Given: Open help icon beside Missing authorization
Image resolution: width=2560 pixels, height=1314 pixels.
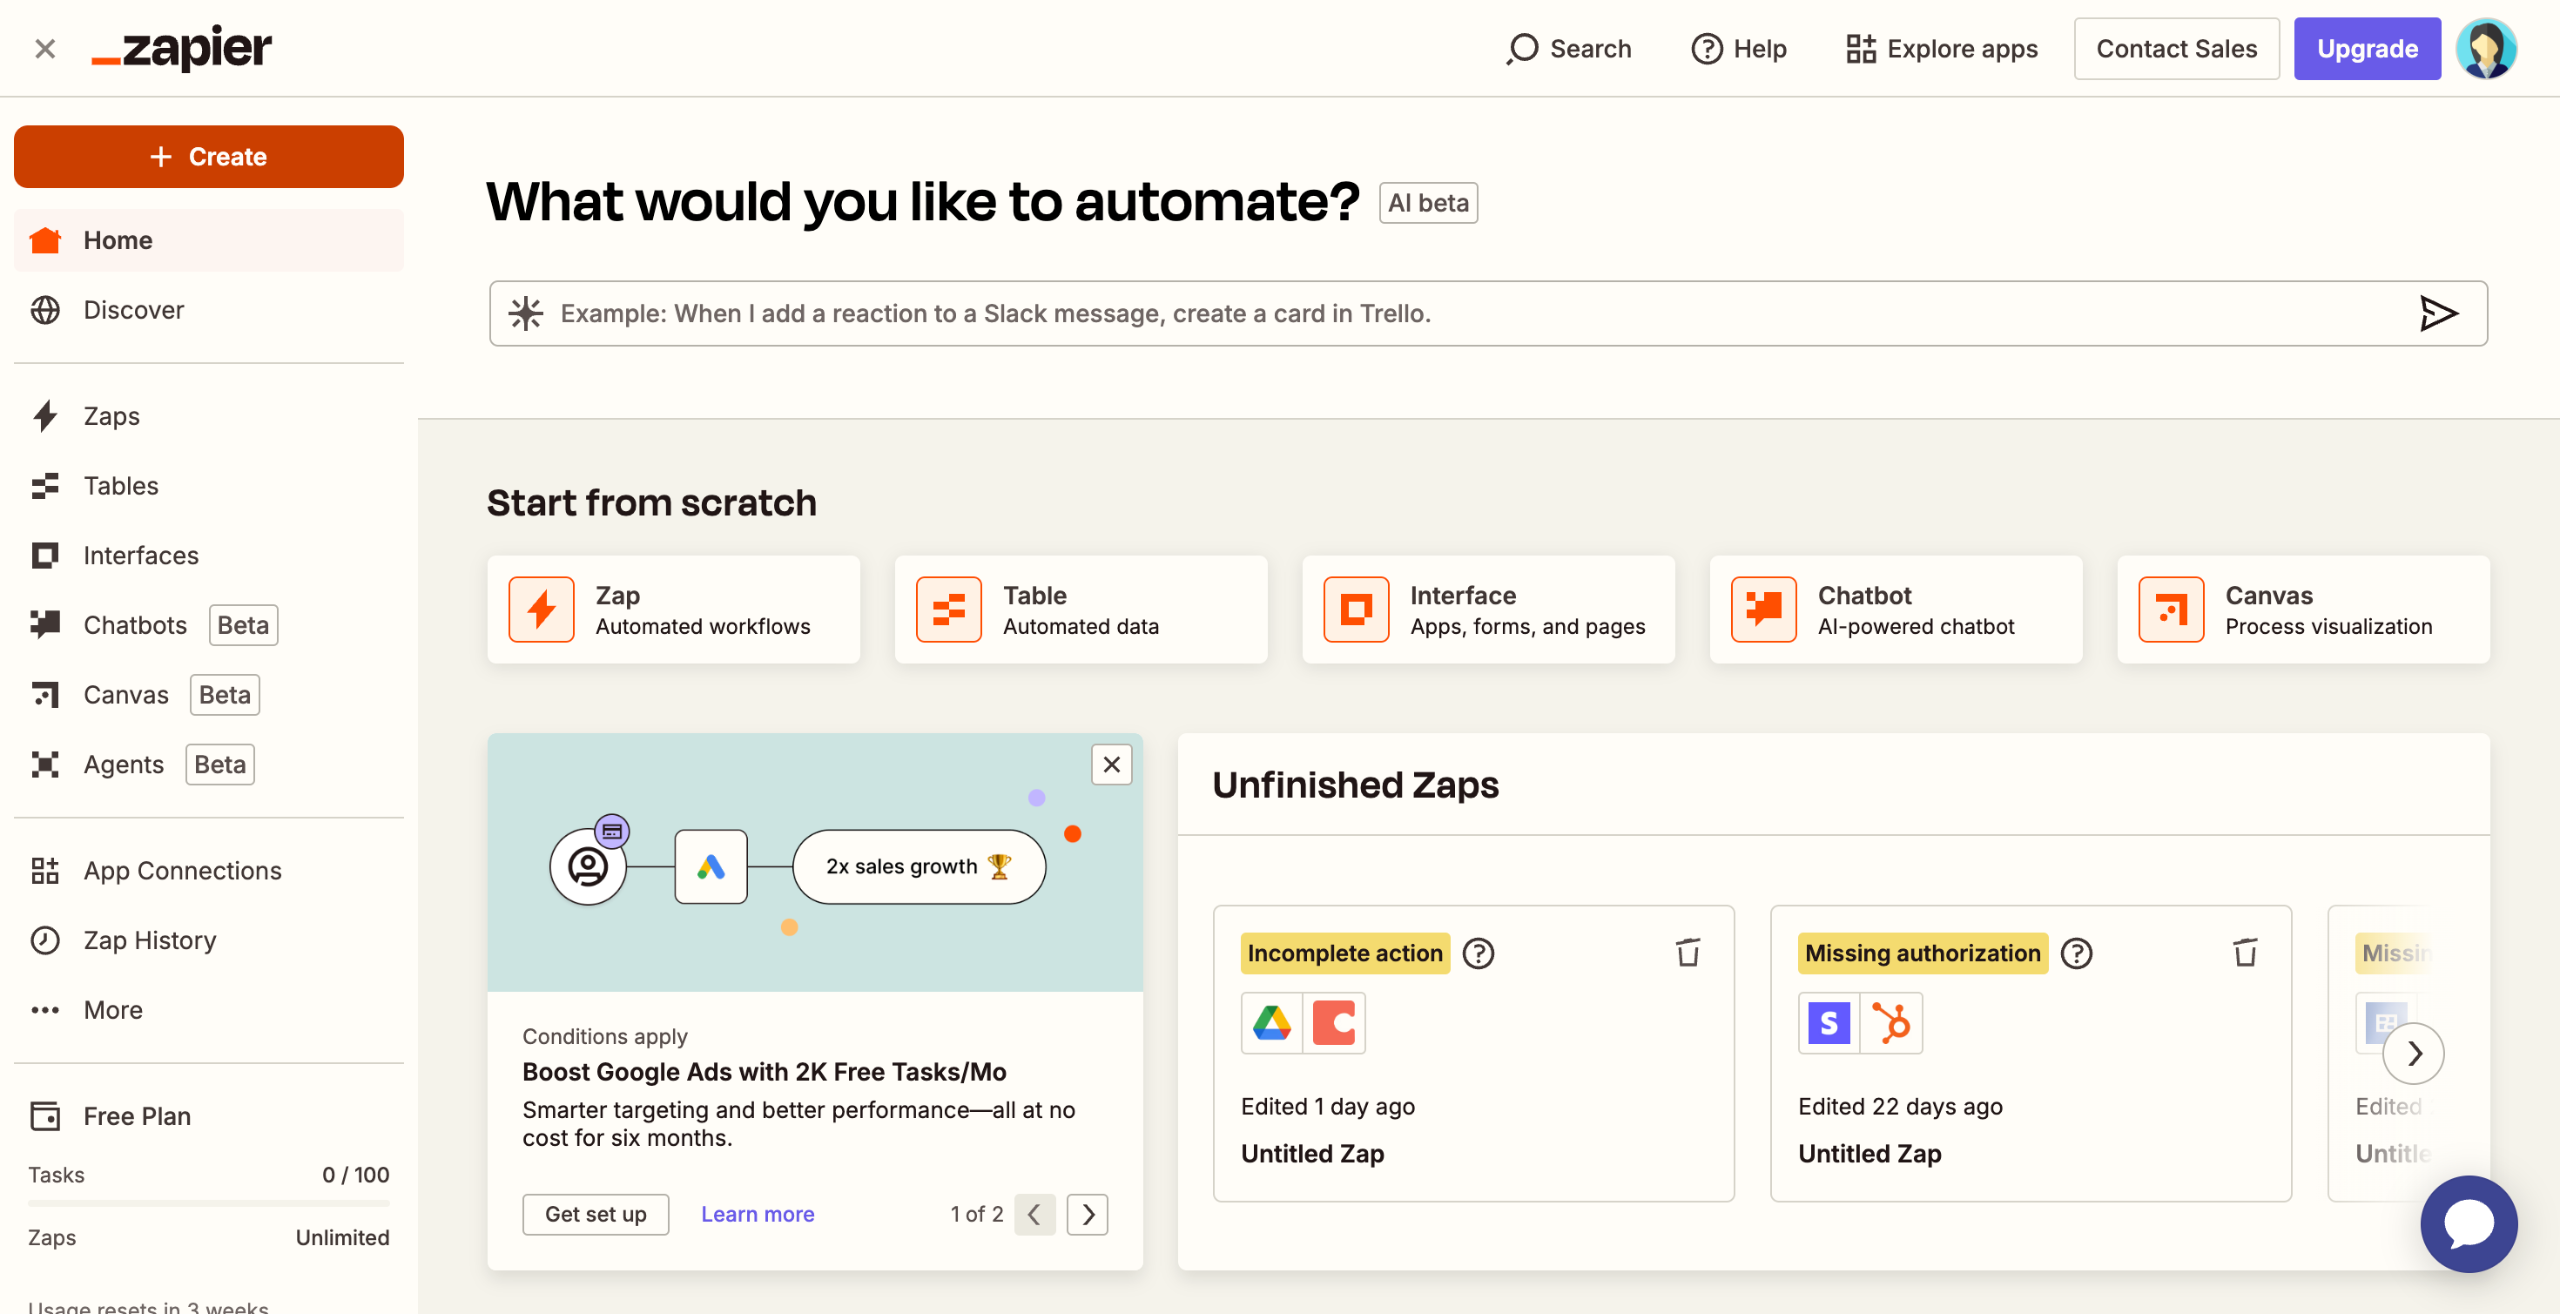Looking at the screenshot, I should click(x=2077, y=953).
